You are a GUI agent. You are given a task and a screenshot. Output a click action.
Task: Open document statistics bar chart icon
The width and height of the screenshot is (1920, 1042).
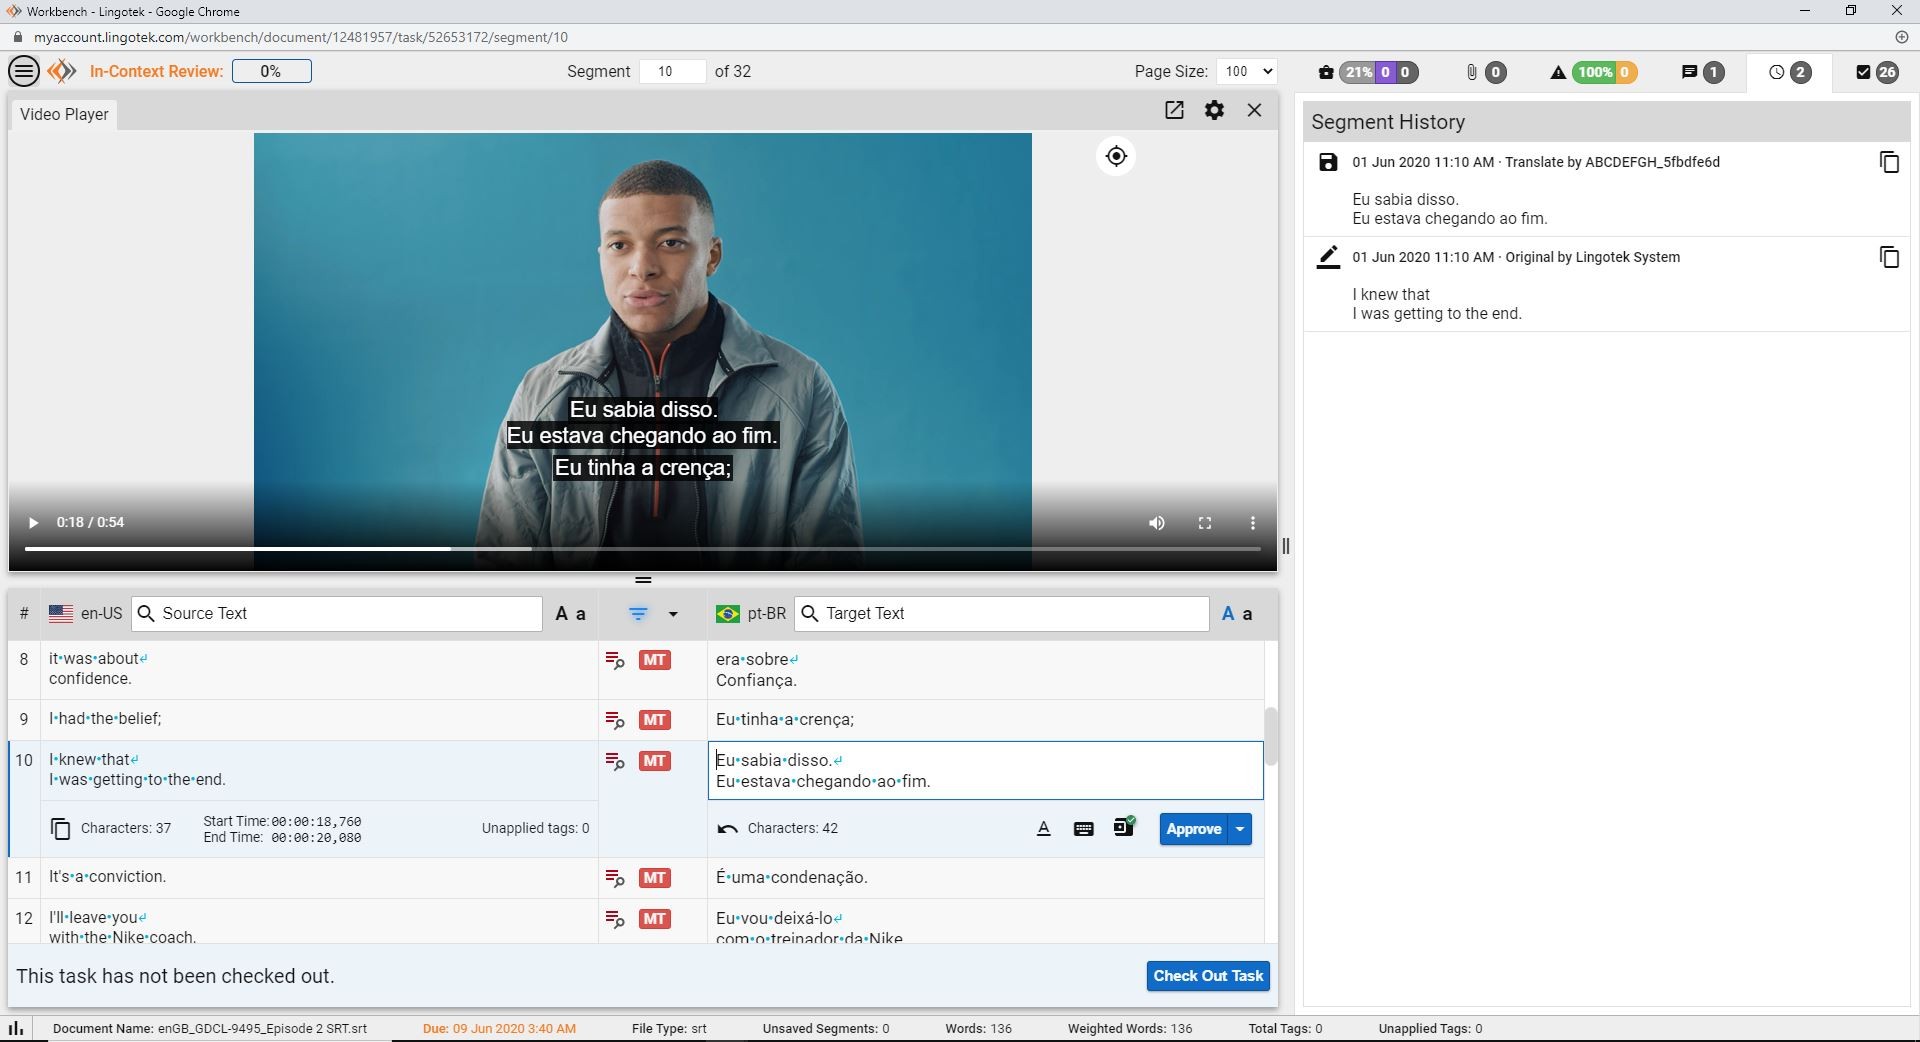pos(16,1028)
